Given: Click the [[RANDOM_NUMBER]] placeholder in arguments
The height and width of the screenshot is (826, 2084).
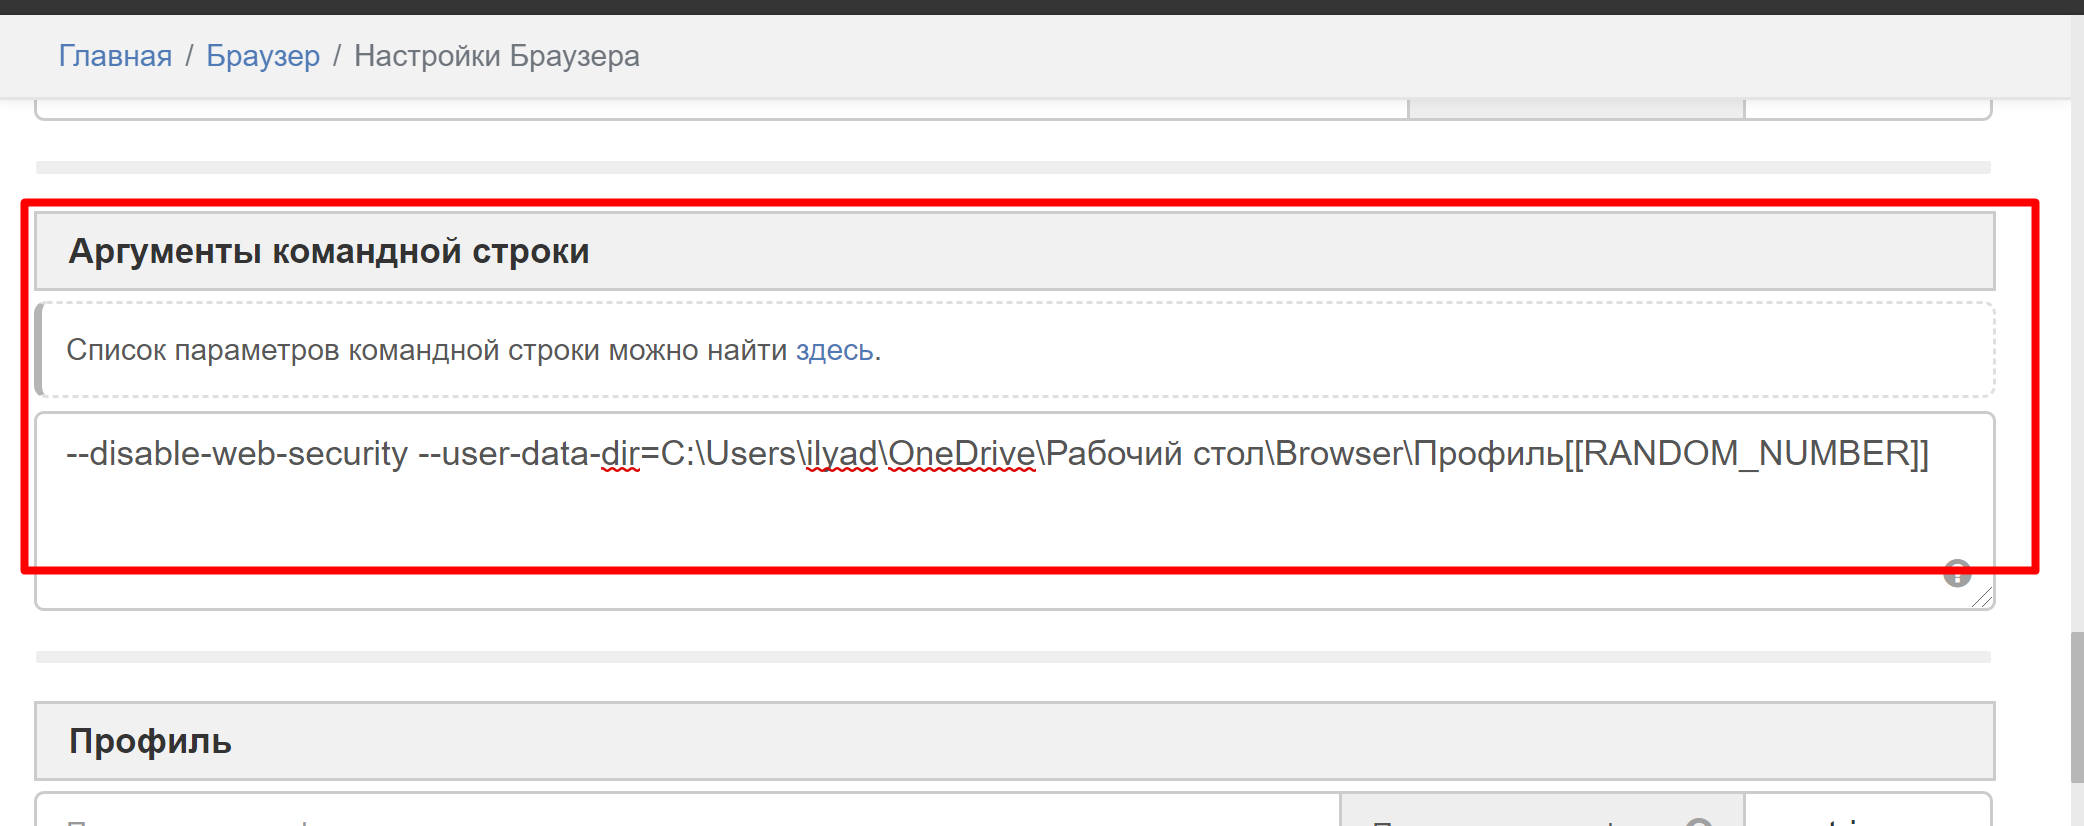Looking at the screenshot, I should tap(1746, 454).
